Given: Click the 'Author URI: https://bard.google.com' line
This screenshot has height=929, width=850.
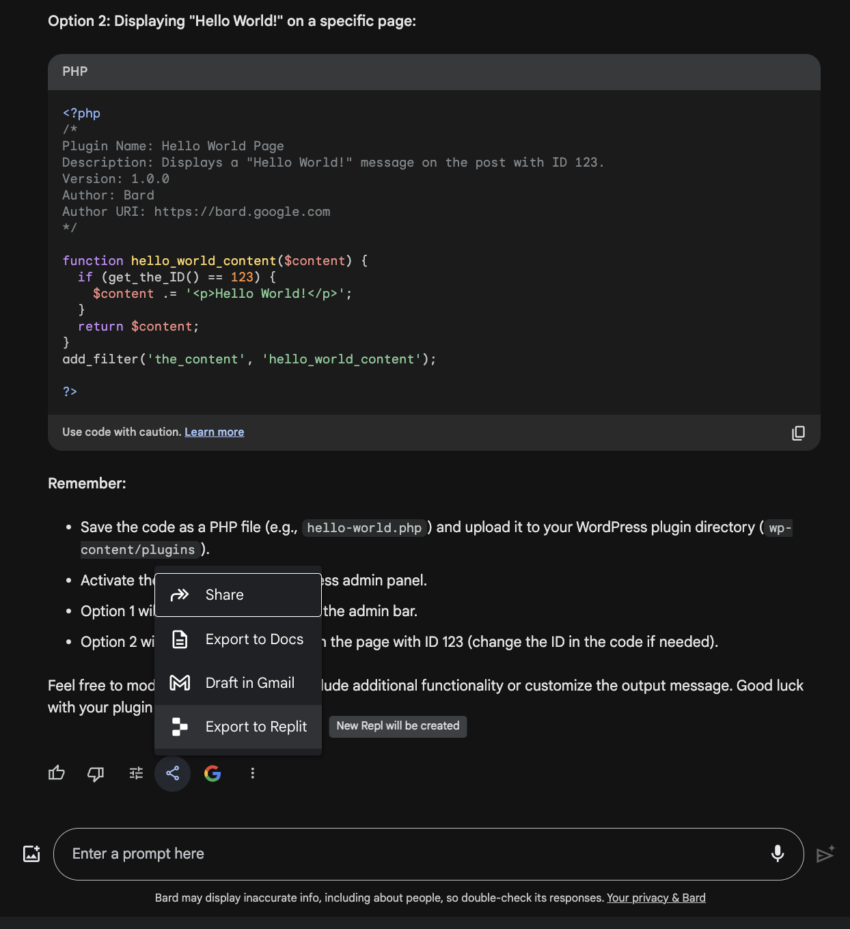Looking at the screenshot, I should pos(196,212).
